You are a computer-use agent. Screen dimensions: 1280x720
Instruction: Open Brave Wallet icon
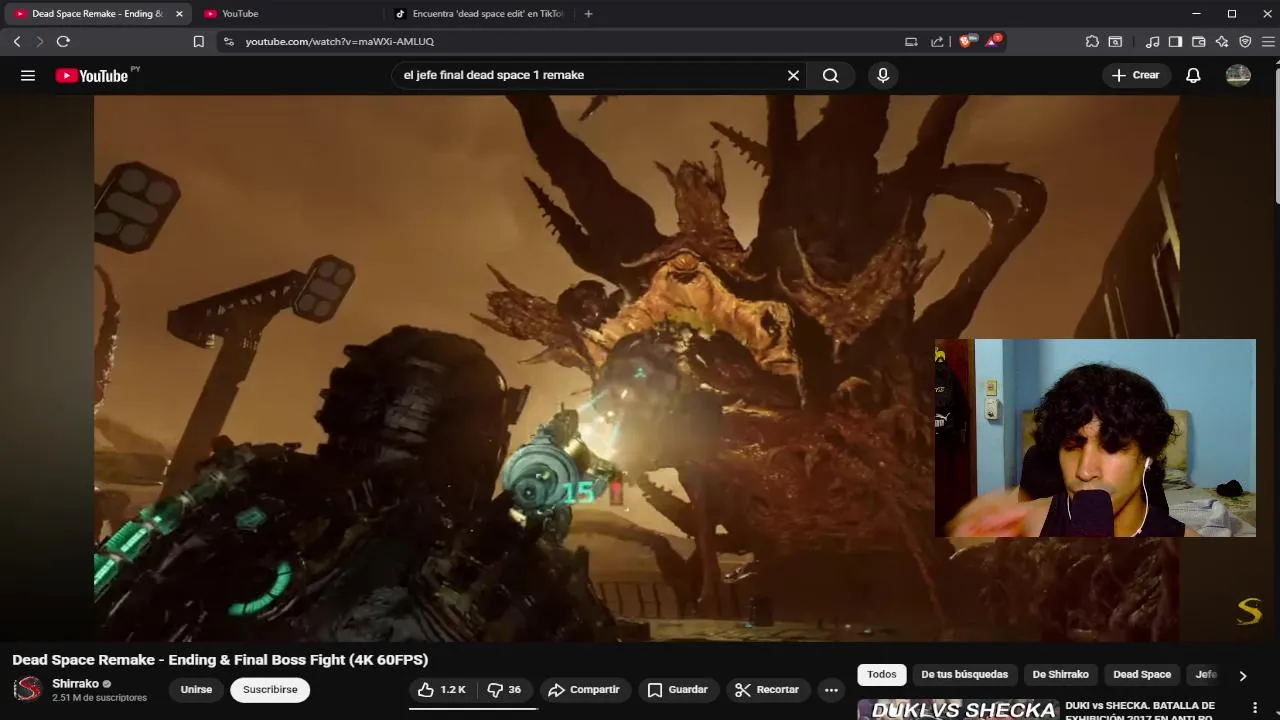point(1198,41)
